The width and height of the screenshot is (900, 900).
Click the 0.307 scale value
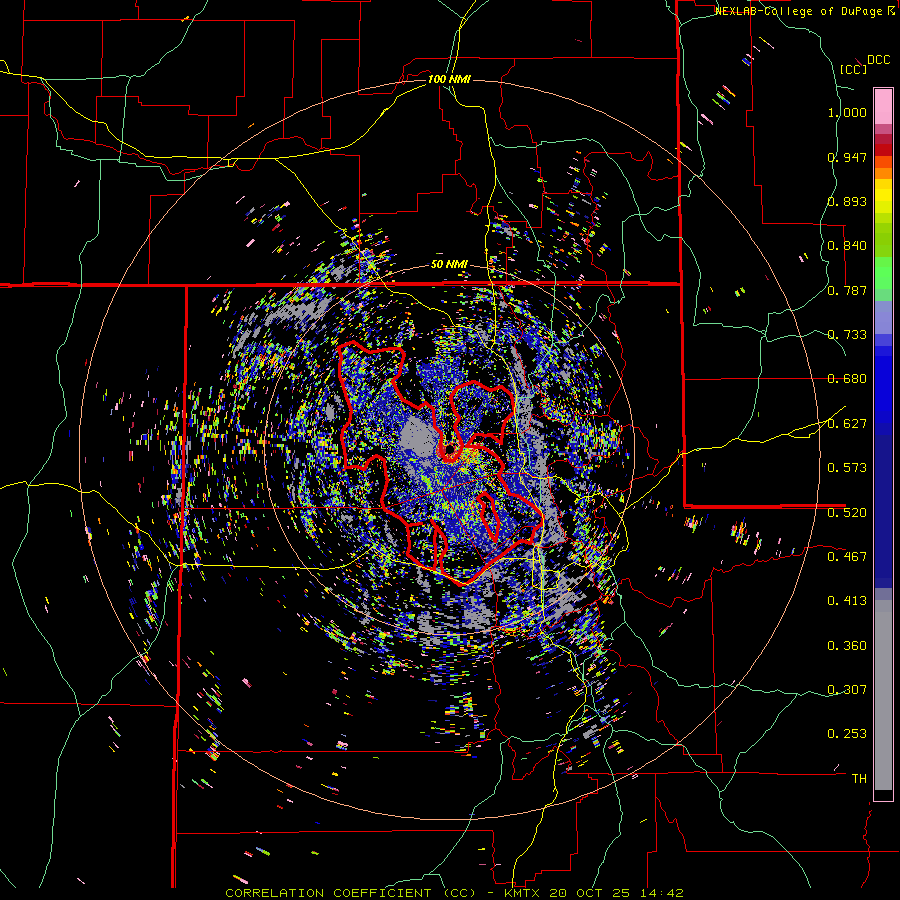pyautogui.click(x=847, y=690)
